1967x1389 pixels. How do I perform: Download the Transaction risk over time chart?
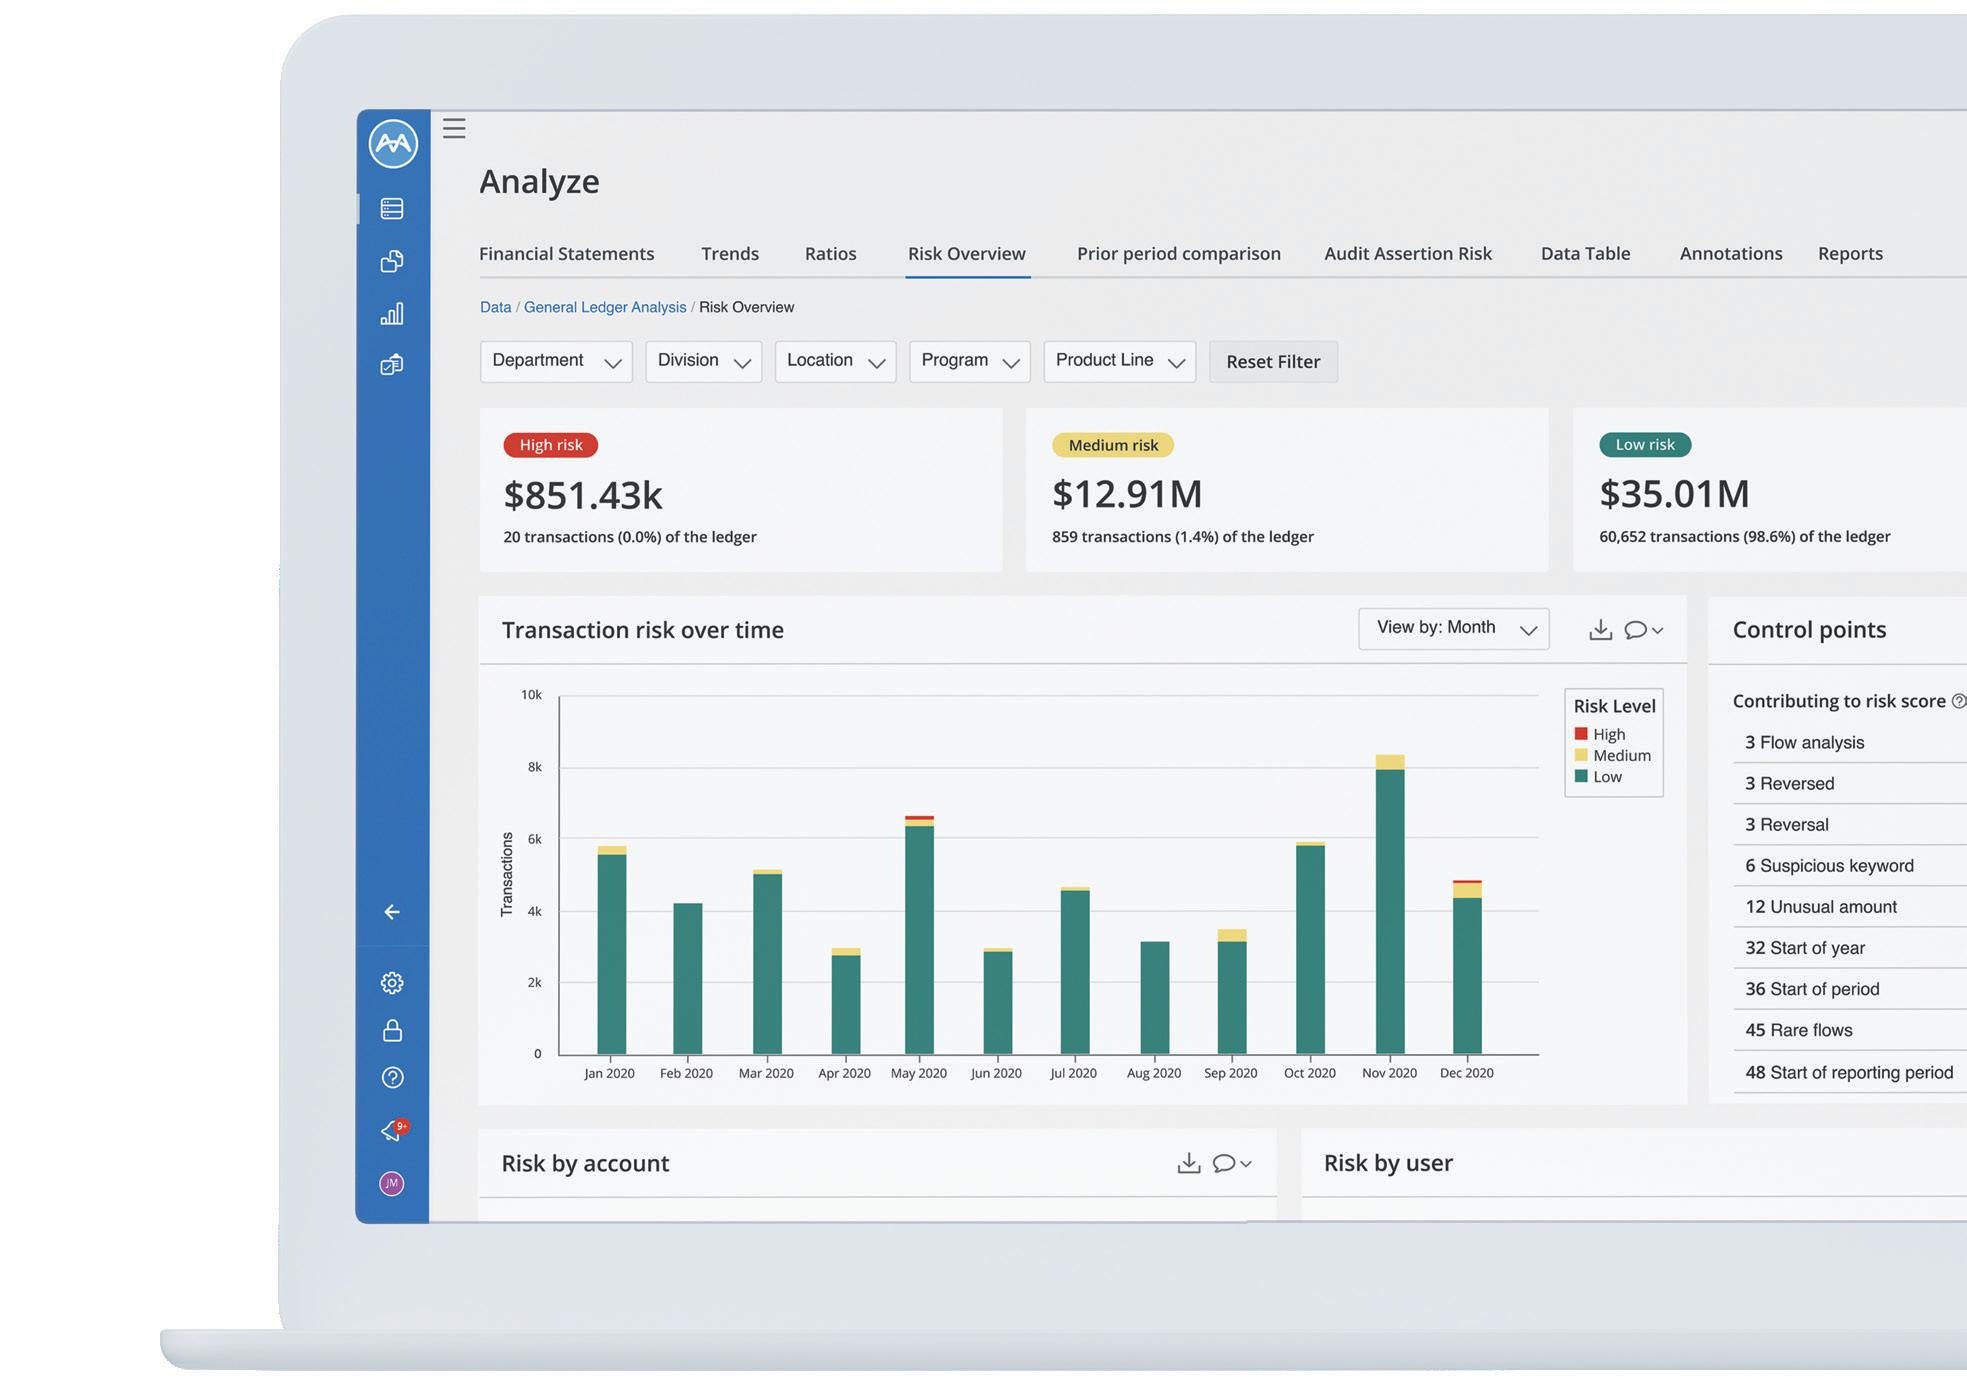point(1600,629)
